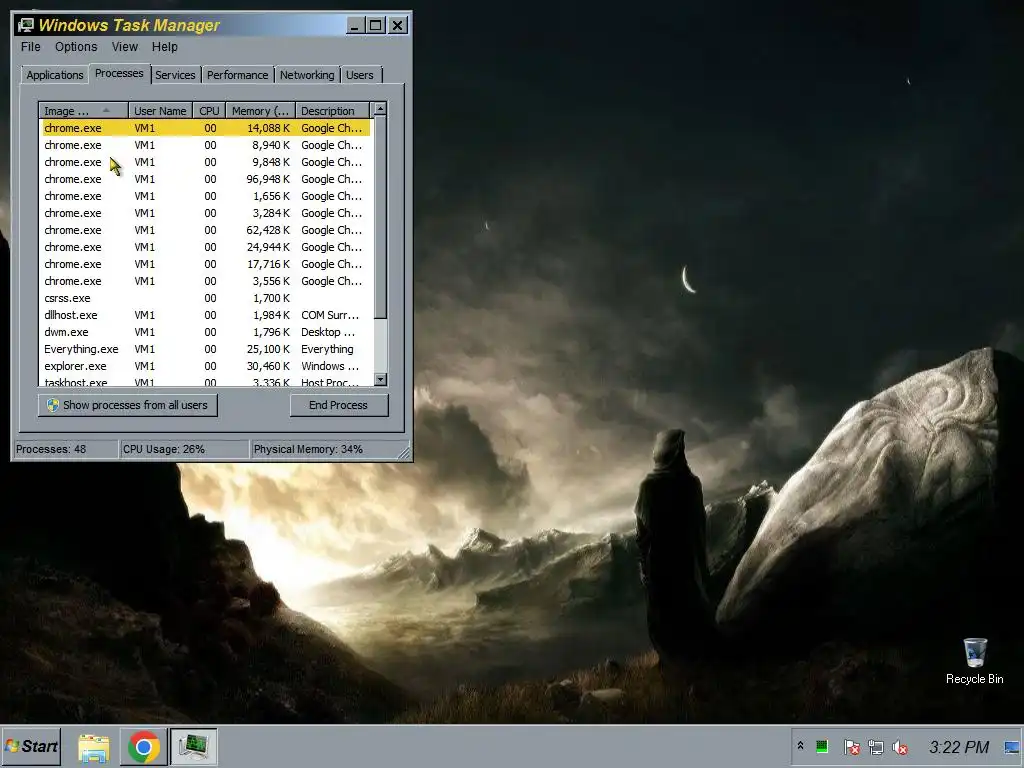Screen dimensions: 1024x768
Task: Click the process list scroll up arrow
Action: click(x=381, y=109)
